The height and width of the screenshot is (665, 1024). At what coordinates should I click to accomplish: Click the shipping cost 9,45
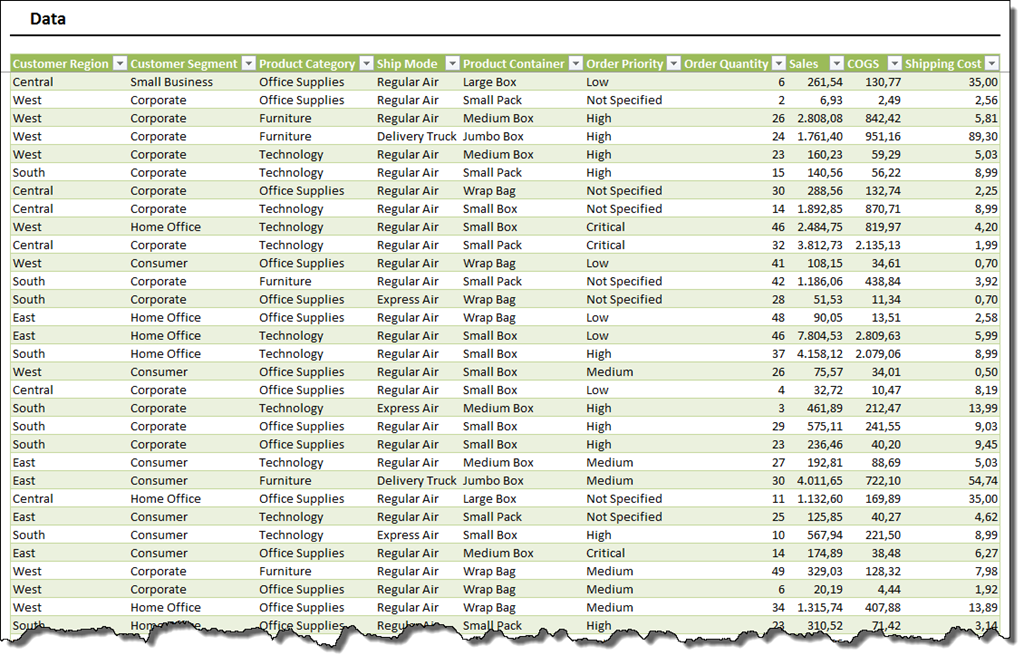point(986,445)
